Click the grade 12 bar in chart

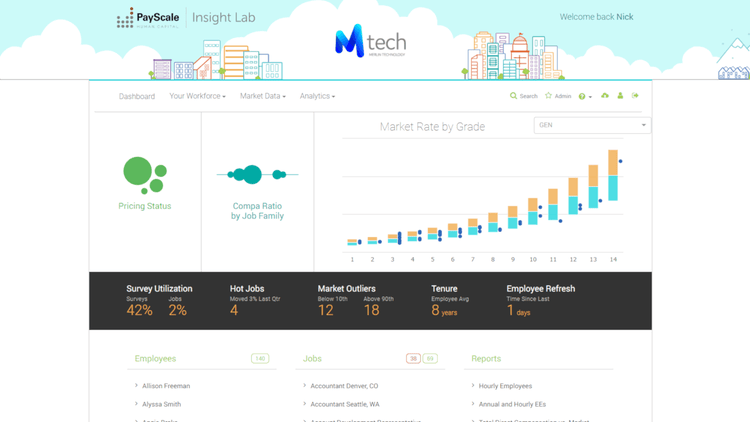(573, 196)
